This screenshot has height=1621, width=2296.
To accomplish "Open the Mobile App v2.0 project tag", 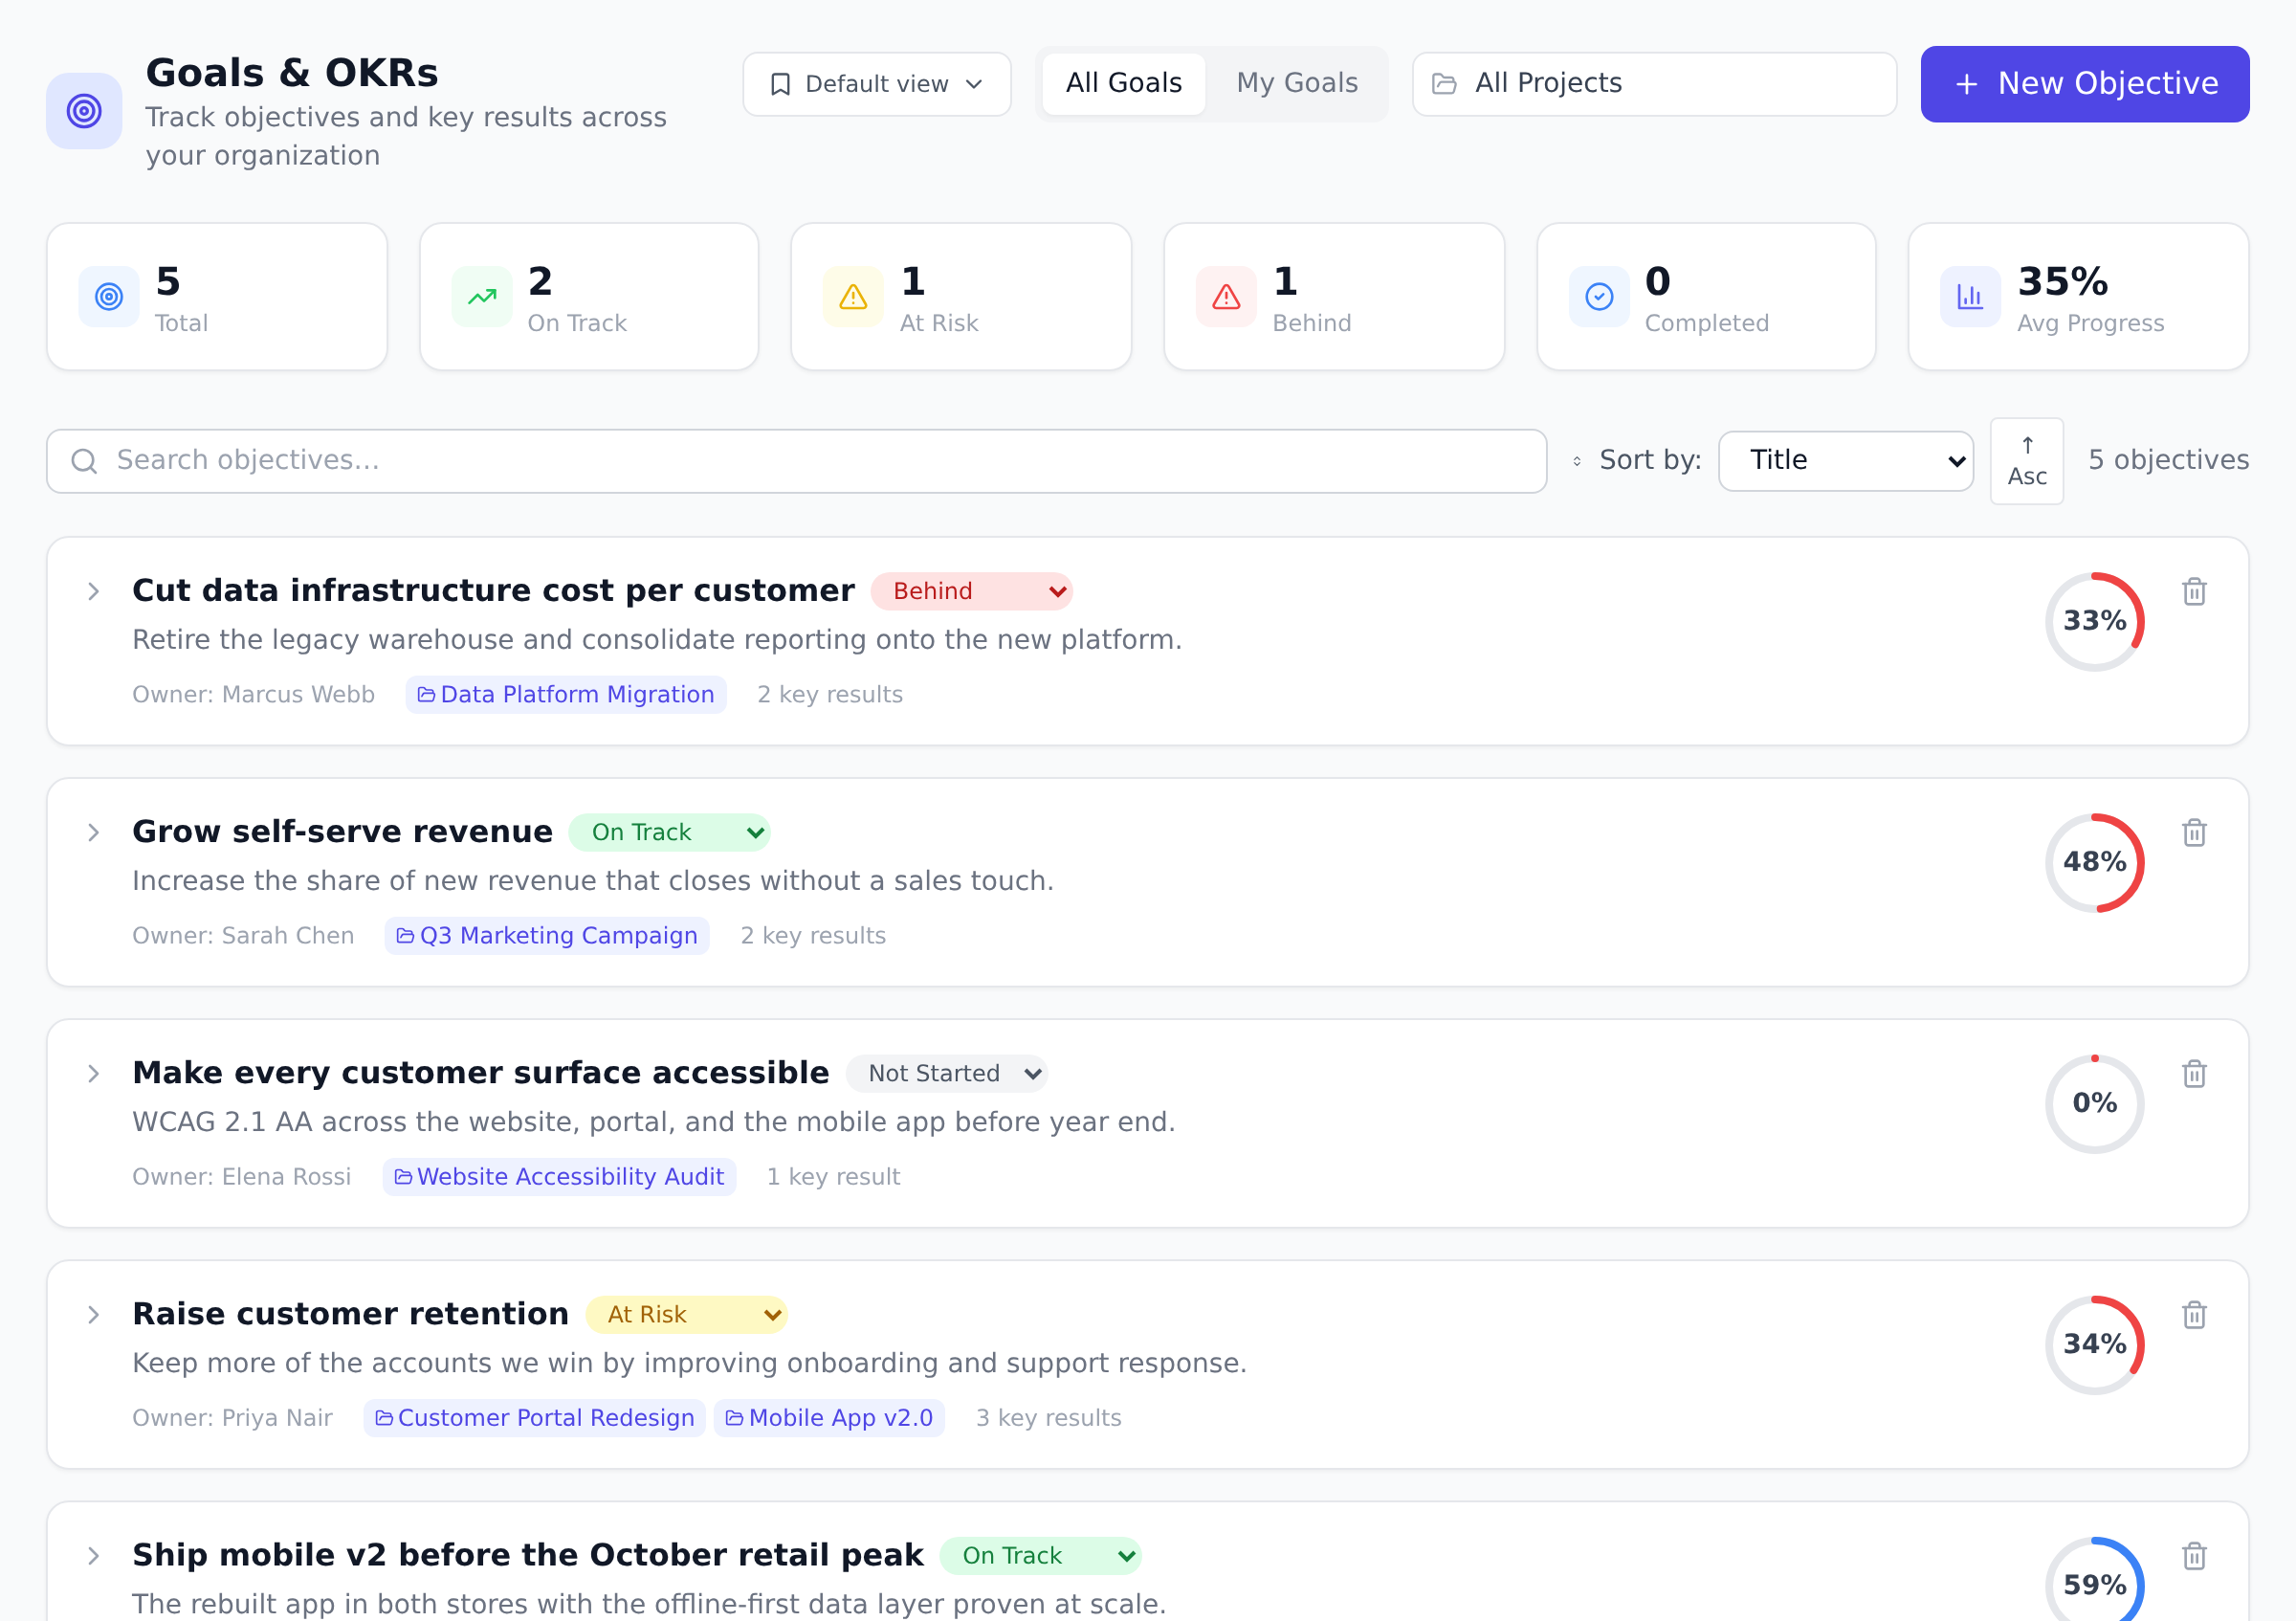I will point(829,1418).
